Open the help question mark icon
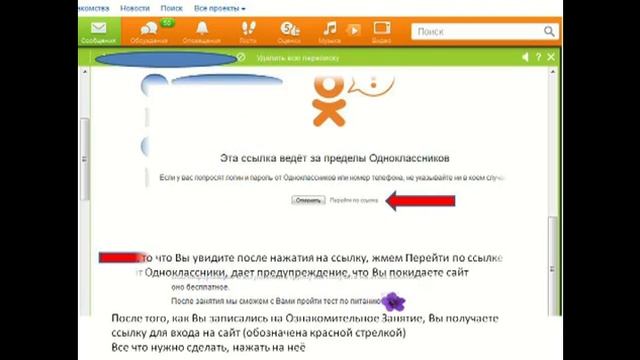The width and height of the screenshot is (640, 360). click(x=538, y=57)
